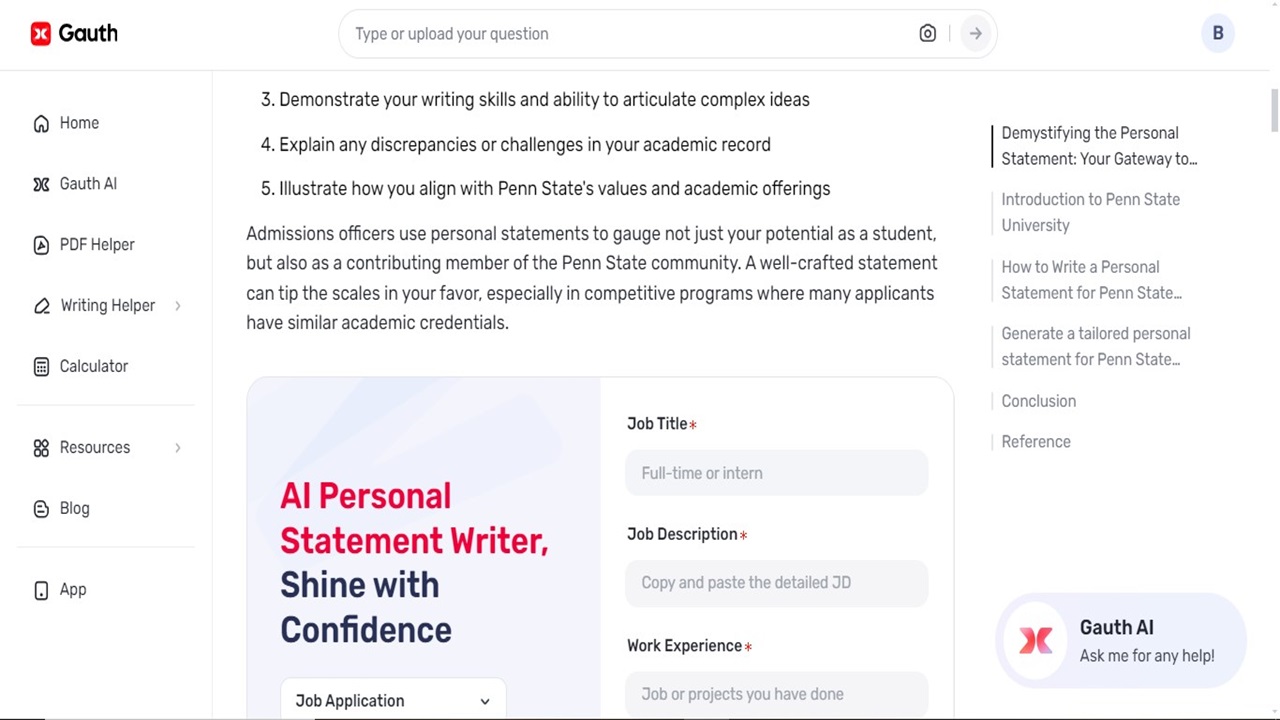
Task: Jump to the Conclusion section
Action: pos(1038,400)
